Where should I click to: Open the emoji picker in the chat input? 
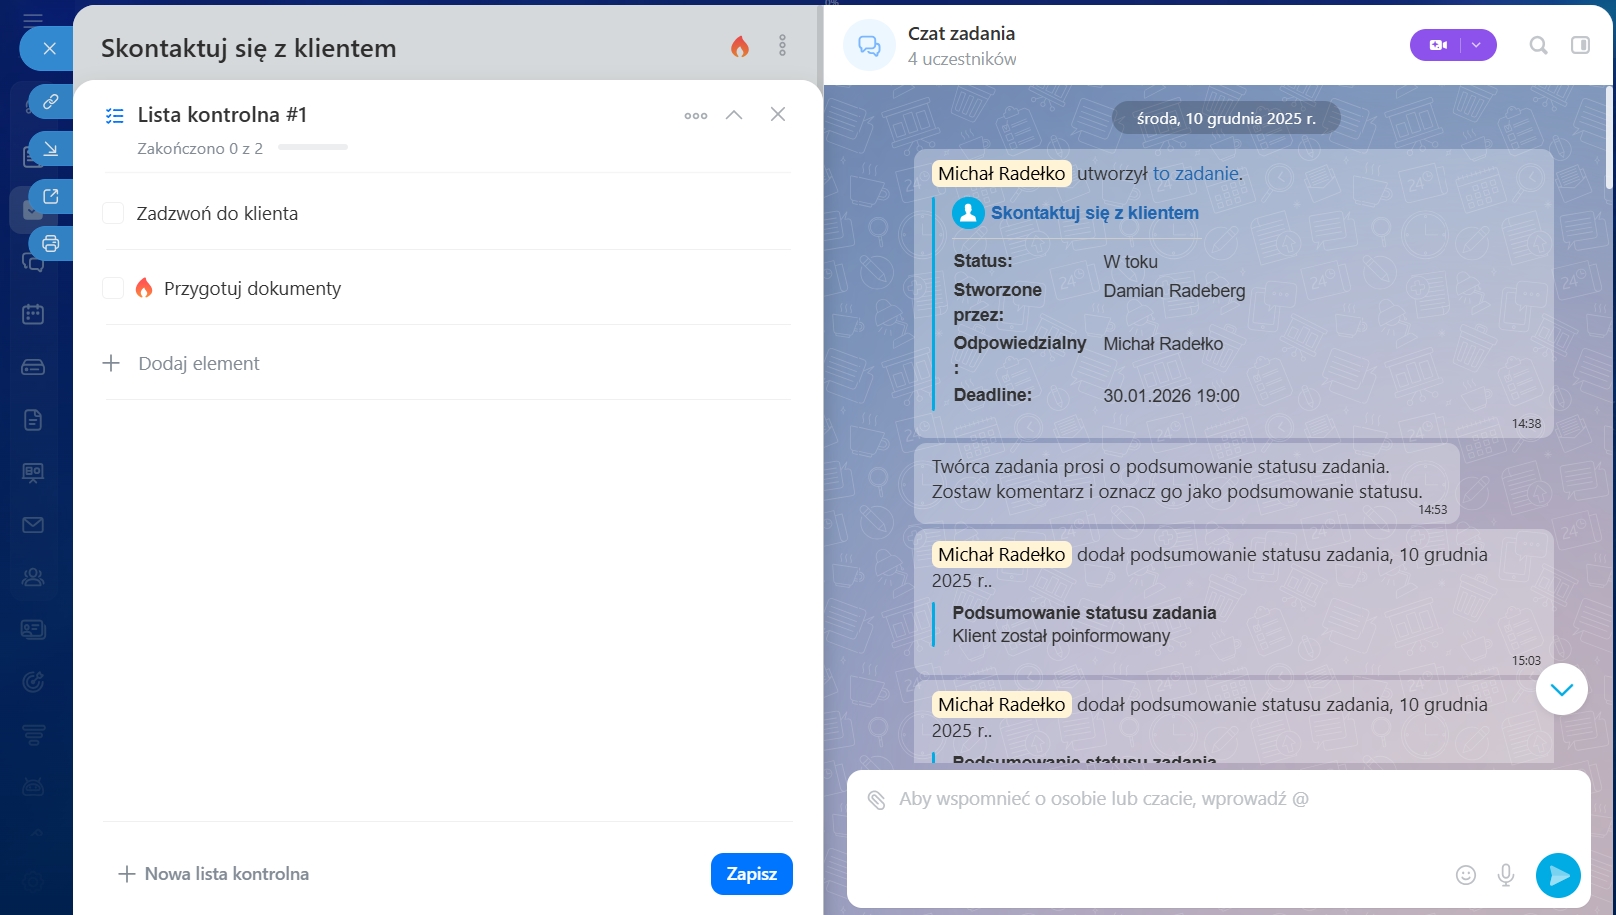pyautogui.click(x=1466, y=875)
